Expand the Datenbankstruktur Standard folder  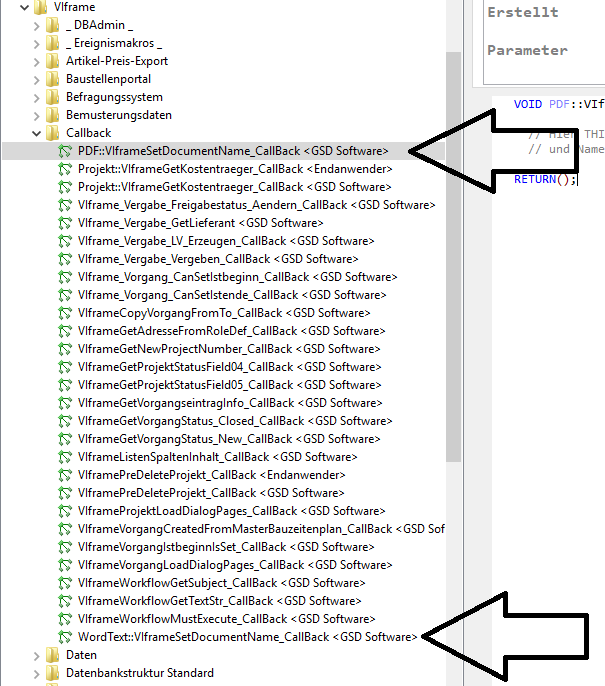(x=37, y=673)
